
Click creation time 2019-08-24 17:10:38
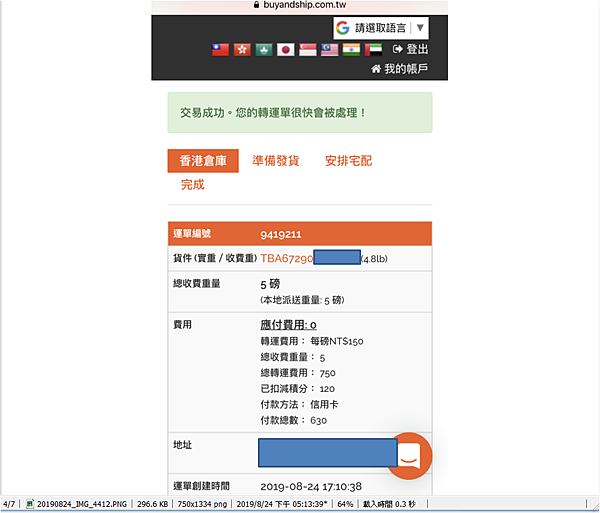[311, 487]
